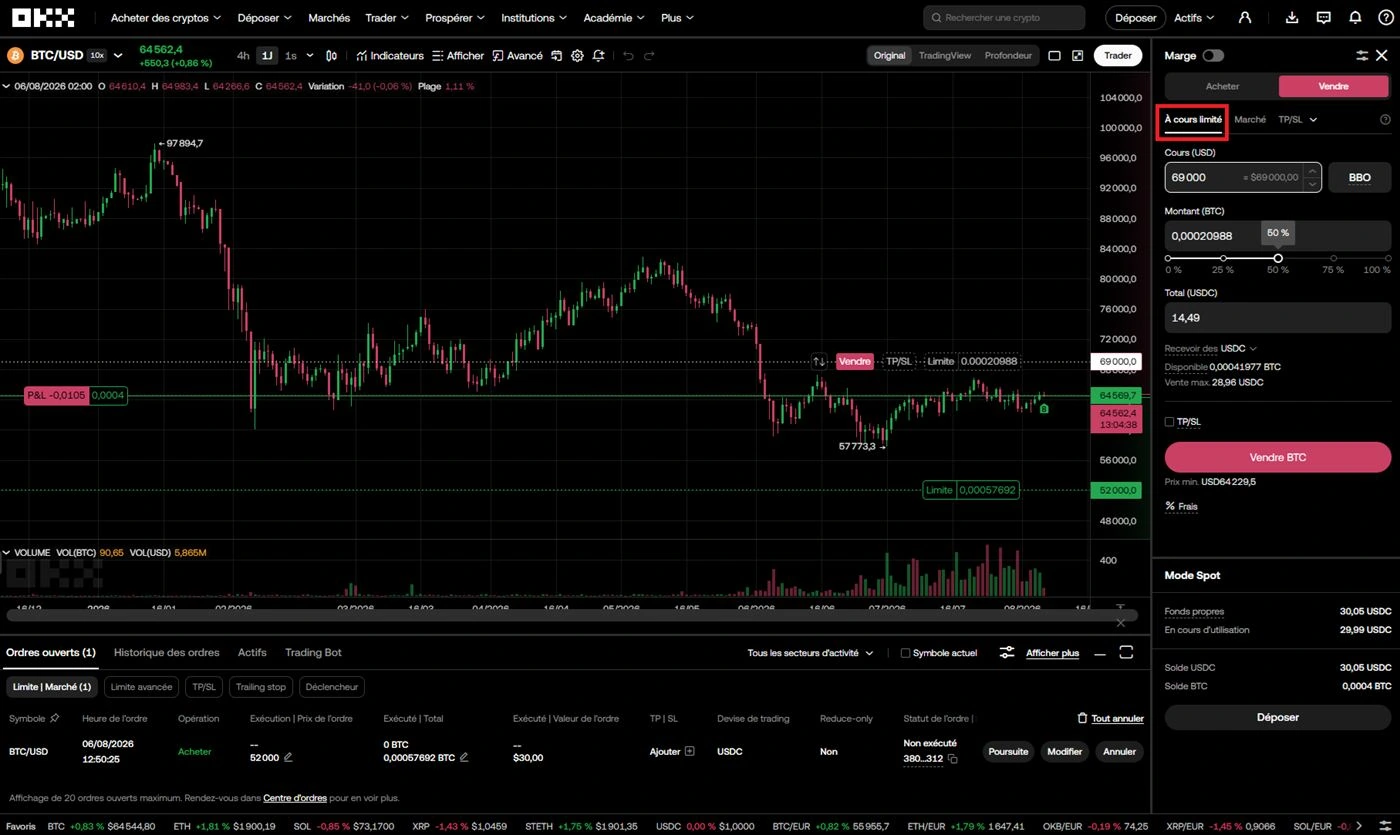Switch chart to Original view
This screenshot has height=835, width=1400.
pos(889,56)
